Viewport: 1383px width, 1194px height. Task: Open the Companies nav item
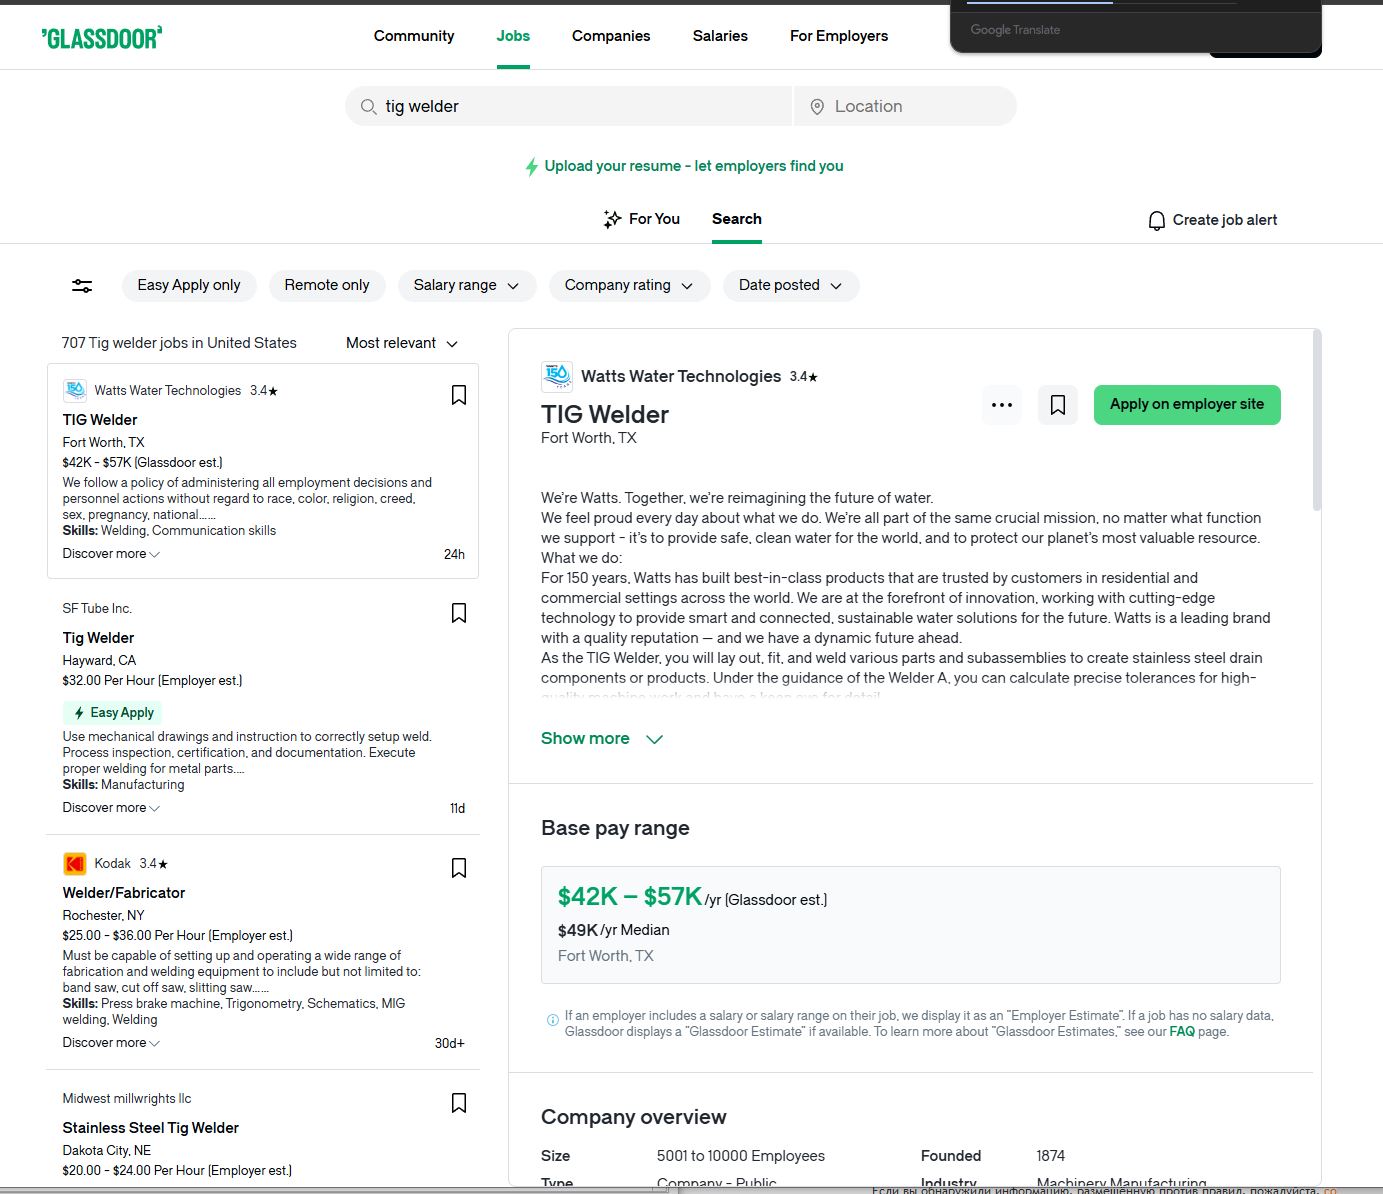tap(611, 36)
